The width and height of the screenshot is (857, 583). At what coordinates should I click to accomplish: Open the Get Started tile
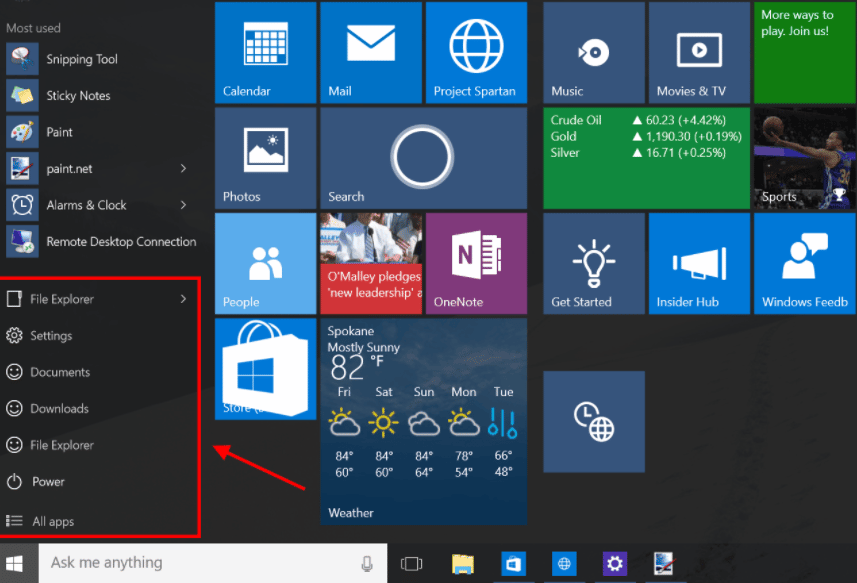(x=594, y=263)
